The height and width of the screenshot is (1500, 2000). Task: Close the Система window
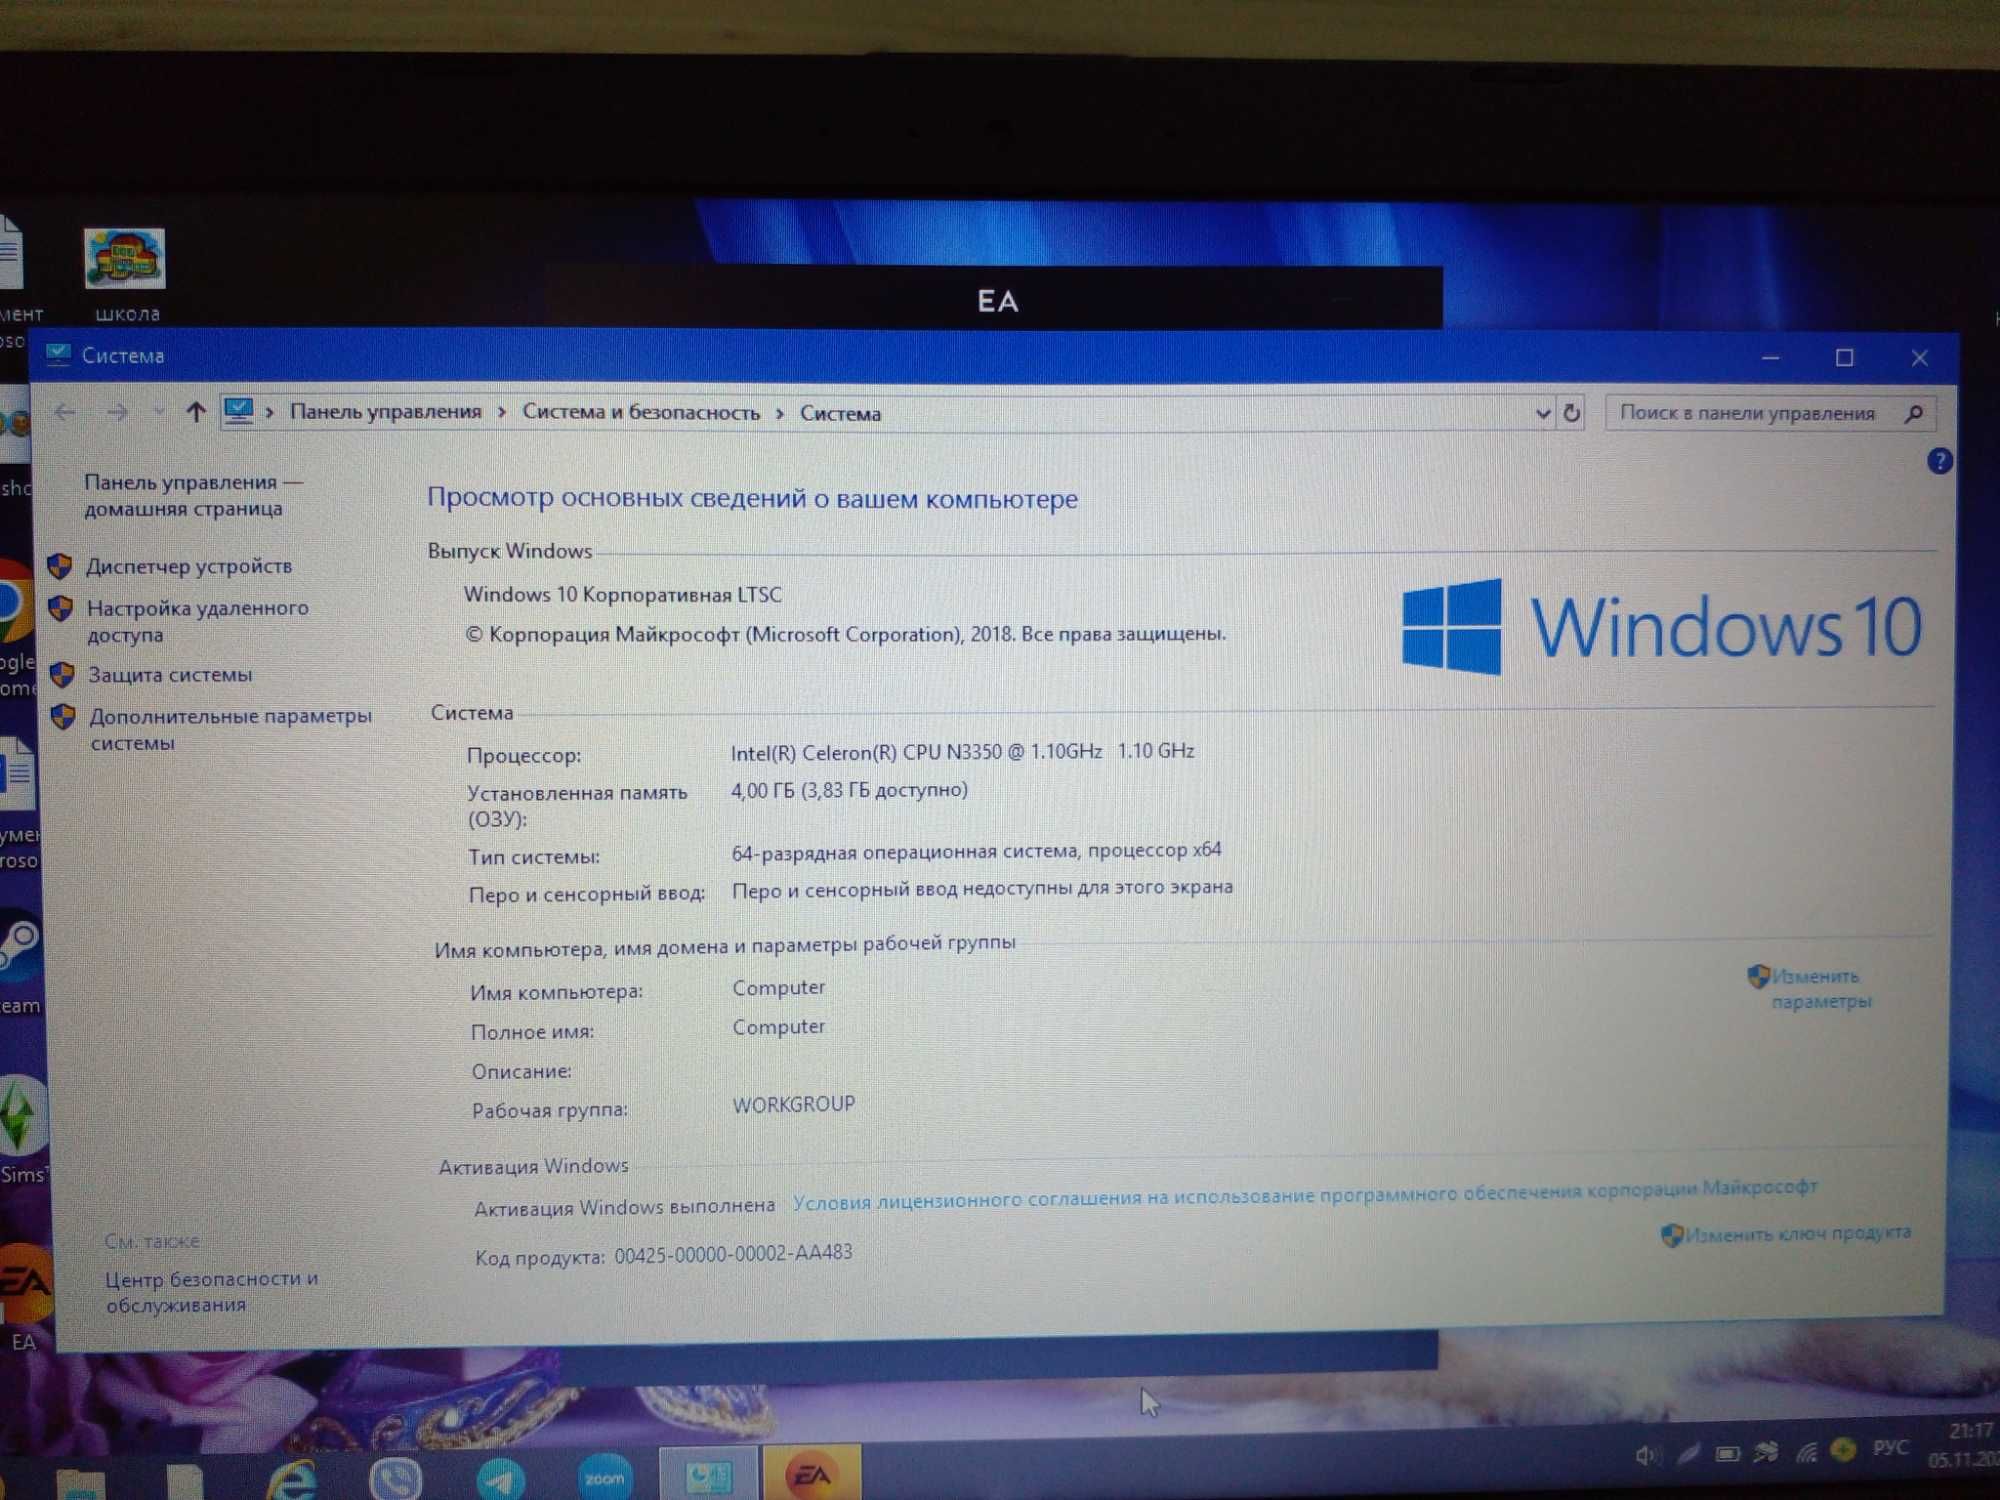1918,358
